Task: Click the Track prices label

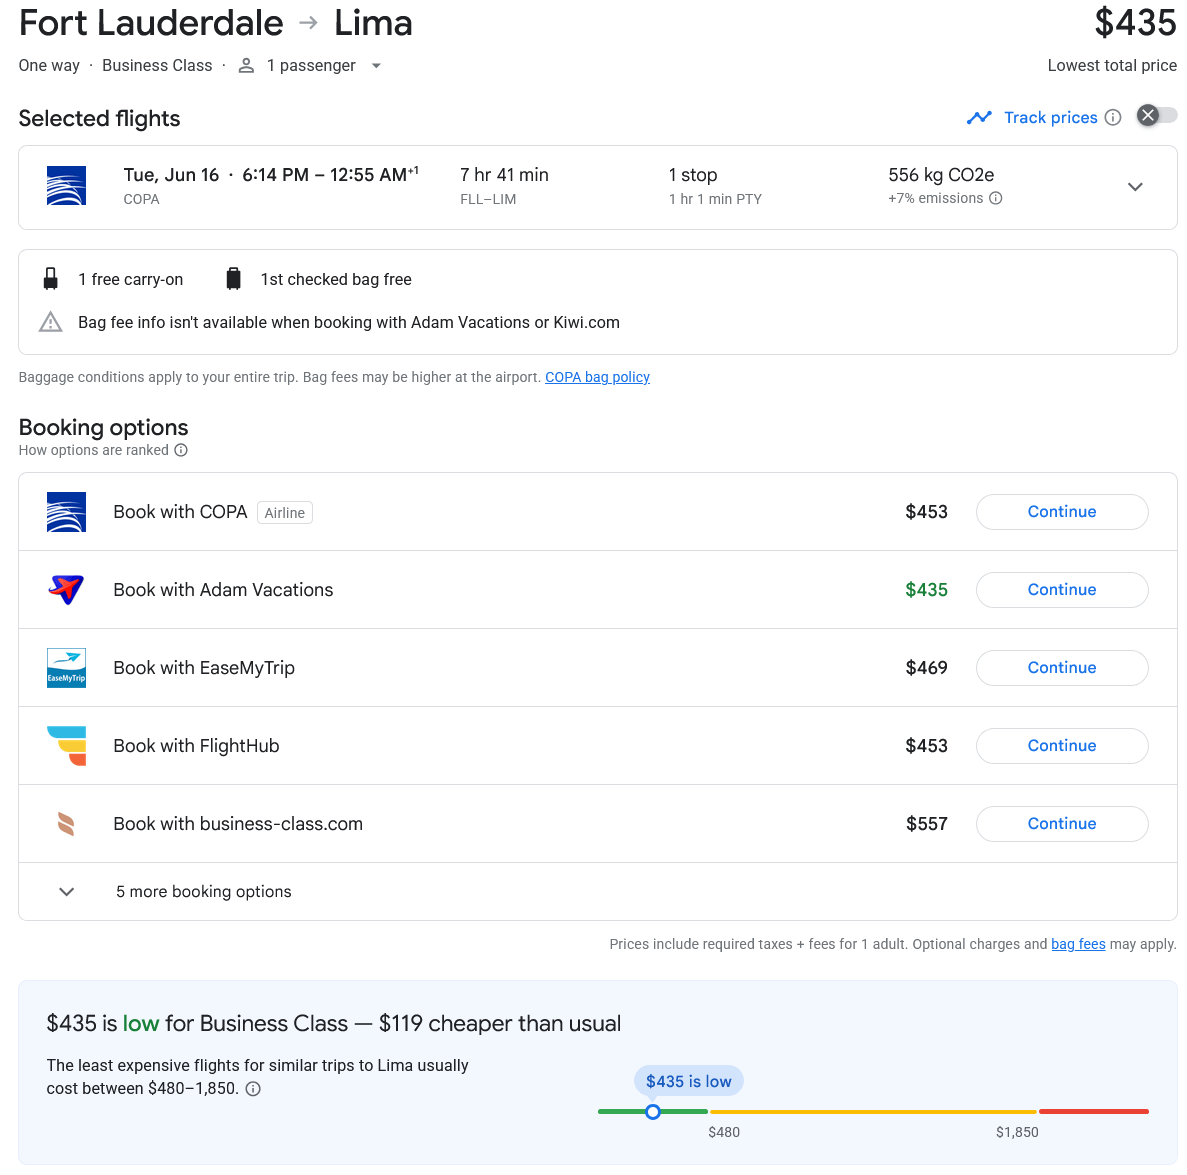Action: [x=1050, y=118]
